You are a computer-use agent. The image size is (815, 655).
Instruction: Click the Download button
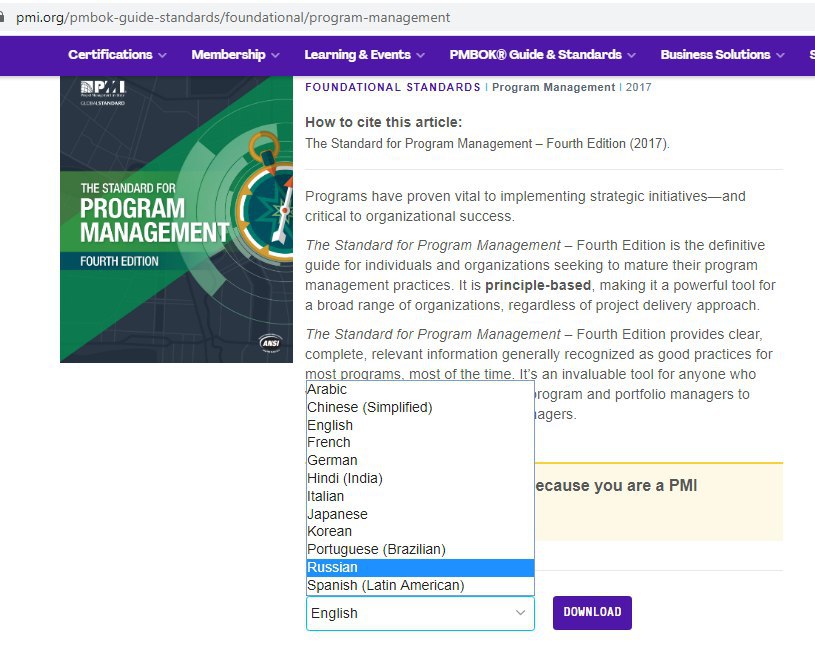592,612
